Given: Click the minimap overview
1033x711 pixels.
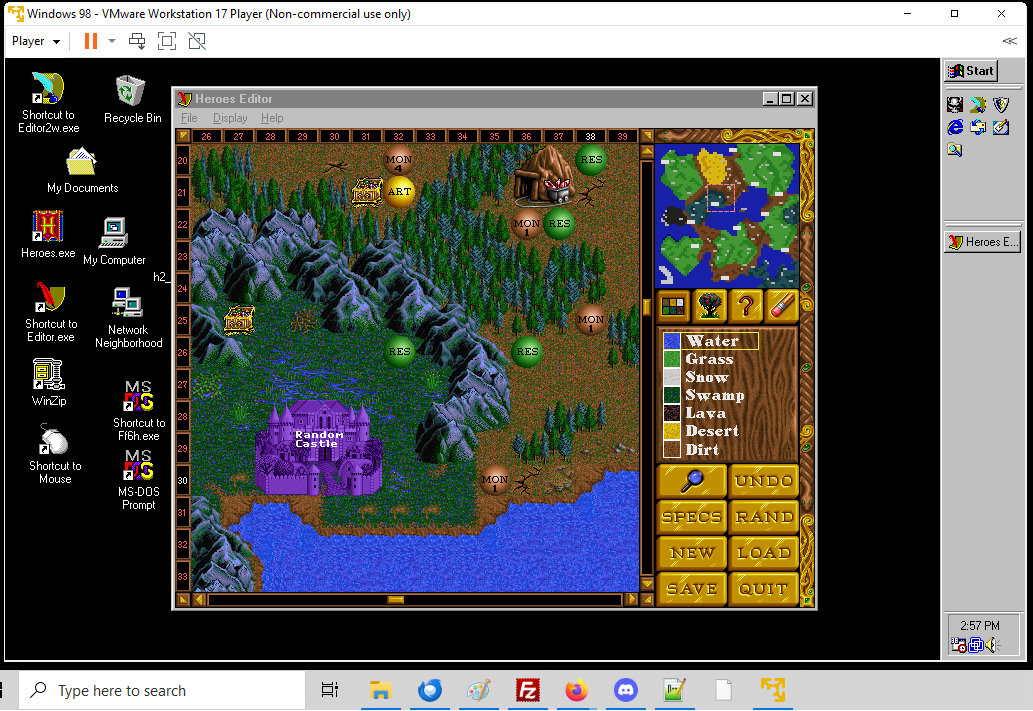Looking at the screenshot, I should pos(727,215).
